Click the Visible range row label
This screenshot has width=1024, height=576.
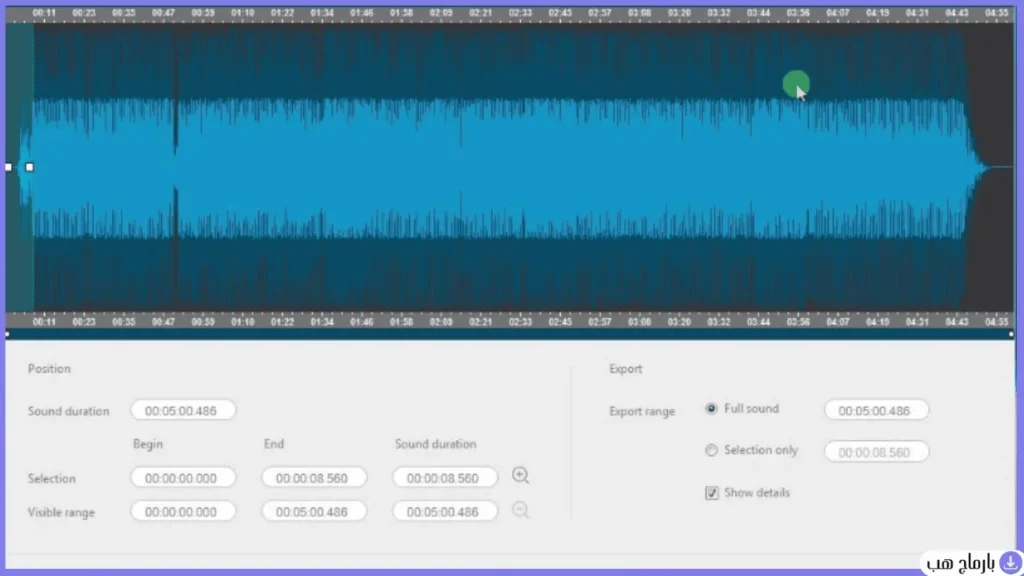click(x=61, y=513)
